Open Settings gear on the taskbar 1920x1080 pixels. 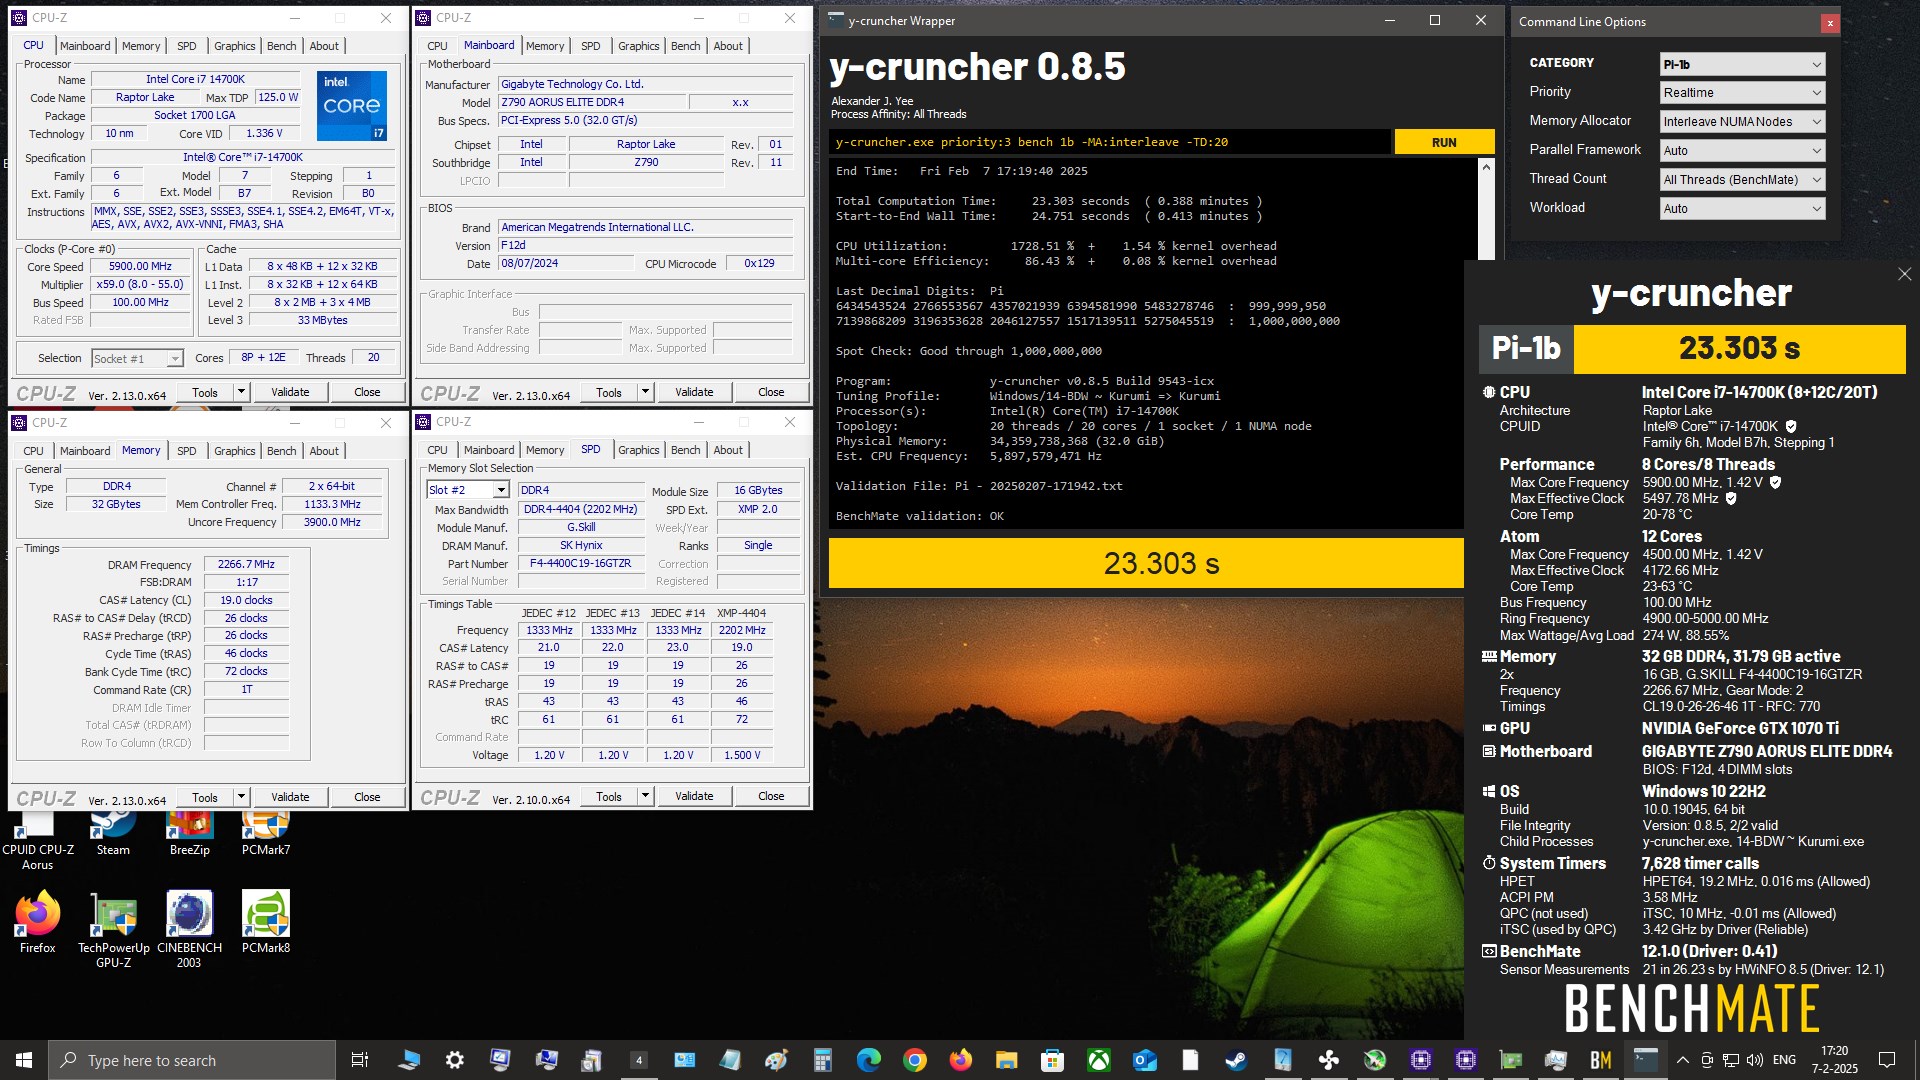point(454,1060)
